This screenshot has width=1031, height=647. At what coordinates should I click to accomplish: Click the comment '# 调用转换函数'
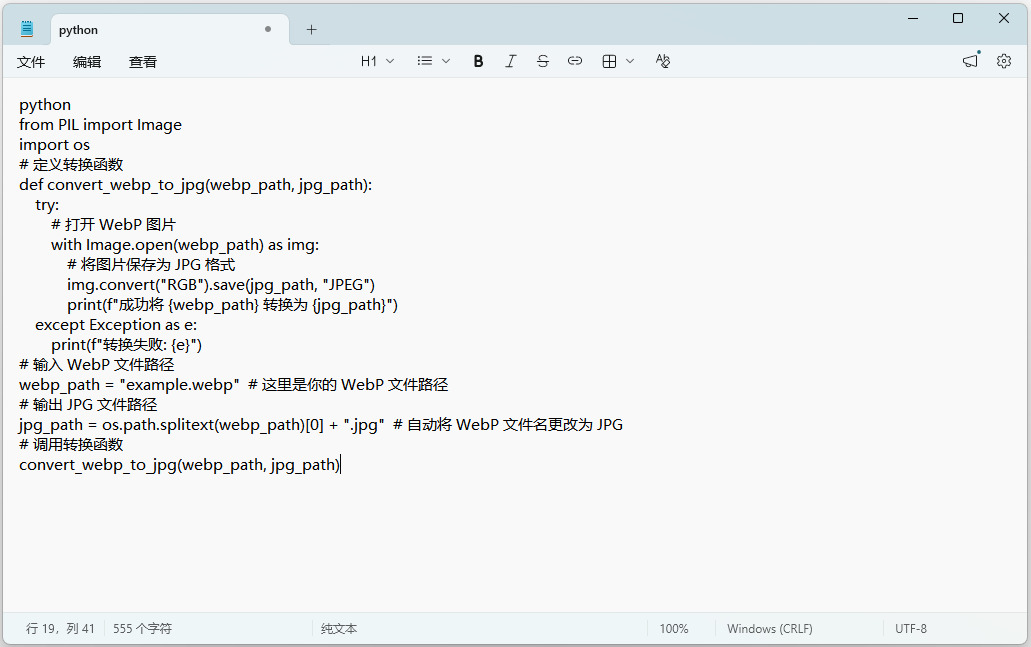pyautogui.click(x=71, y=444)
